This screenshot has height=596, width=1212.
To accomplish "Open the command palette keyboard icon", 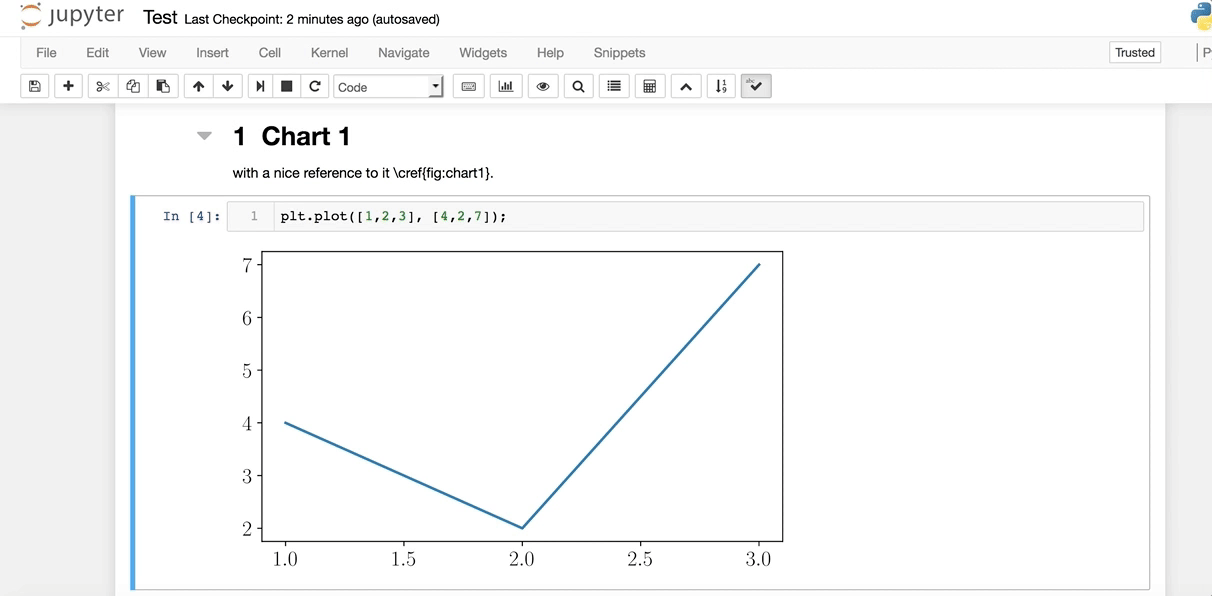I will (x=468, y=87).
